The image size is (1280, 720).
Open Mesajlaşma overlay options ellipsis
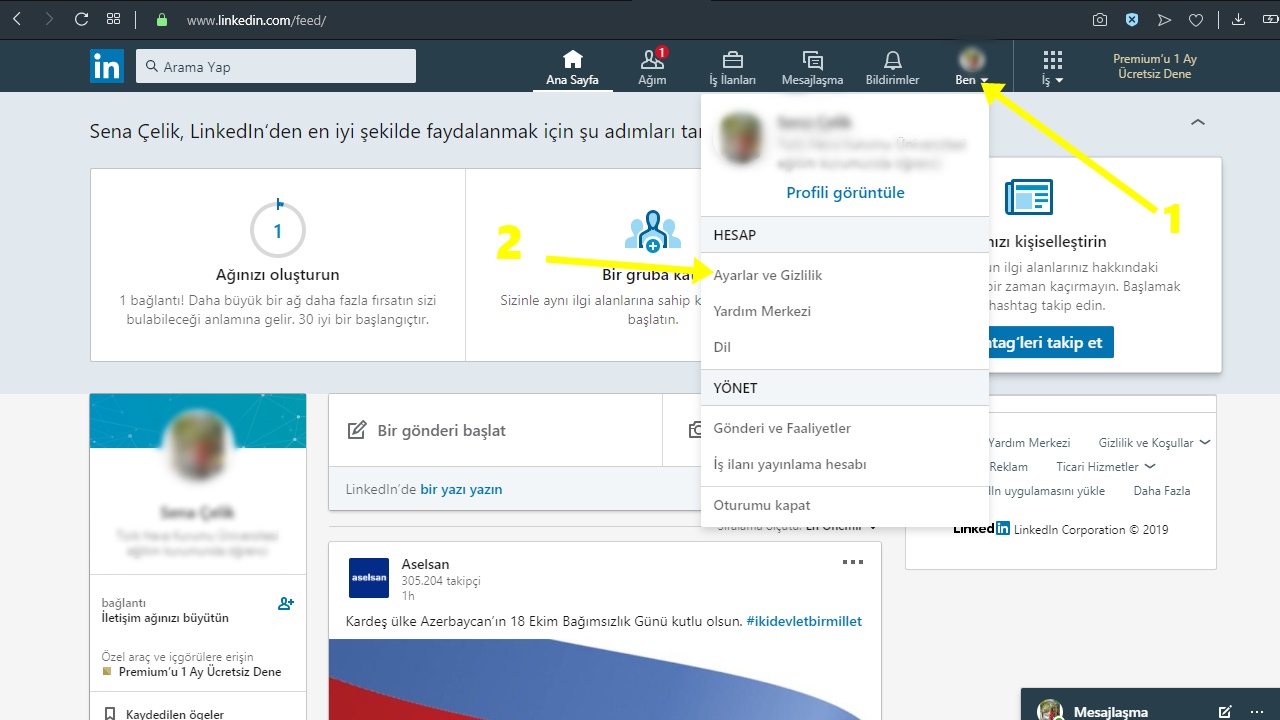tap(1257, 712)
